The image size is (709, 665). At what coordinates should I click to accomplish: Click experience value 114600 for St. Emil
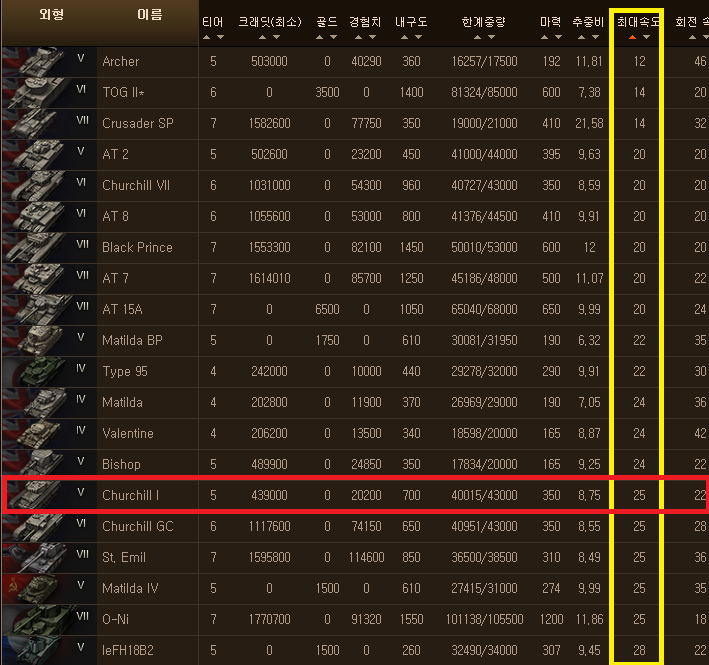pyautogui.click(x=366, y=557)
